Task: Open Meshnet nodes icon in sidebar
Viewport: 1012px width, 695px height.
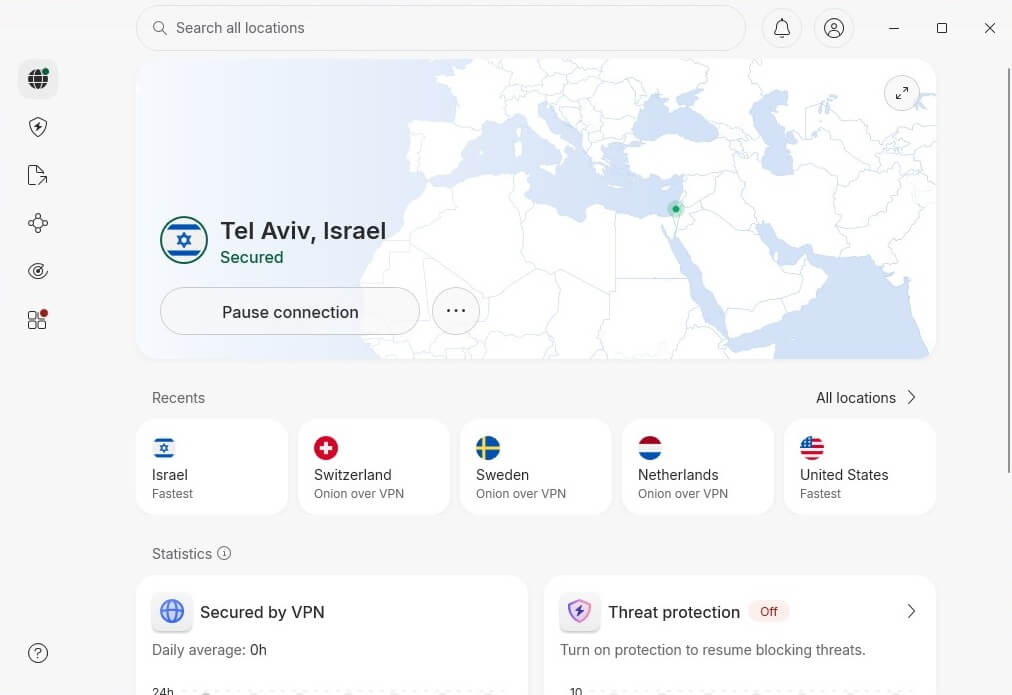Action: 38,223
